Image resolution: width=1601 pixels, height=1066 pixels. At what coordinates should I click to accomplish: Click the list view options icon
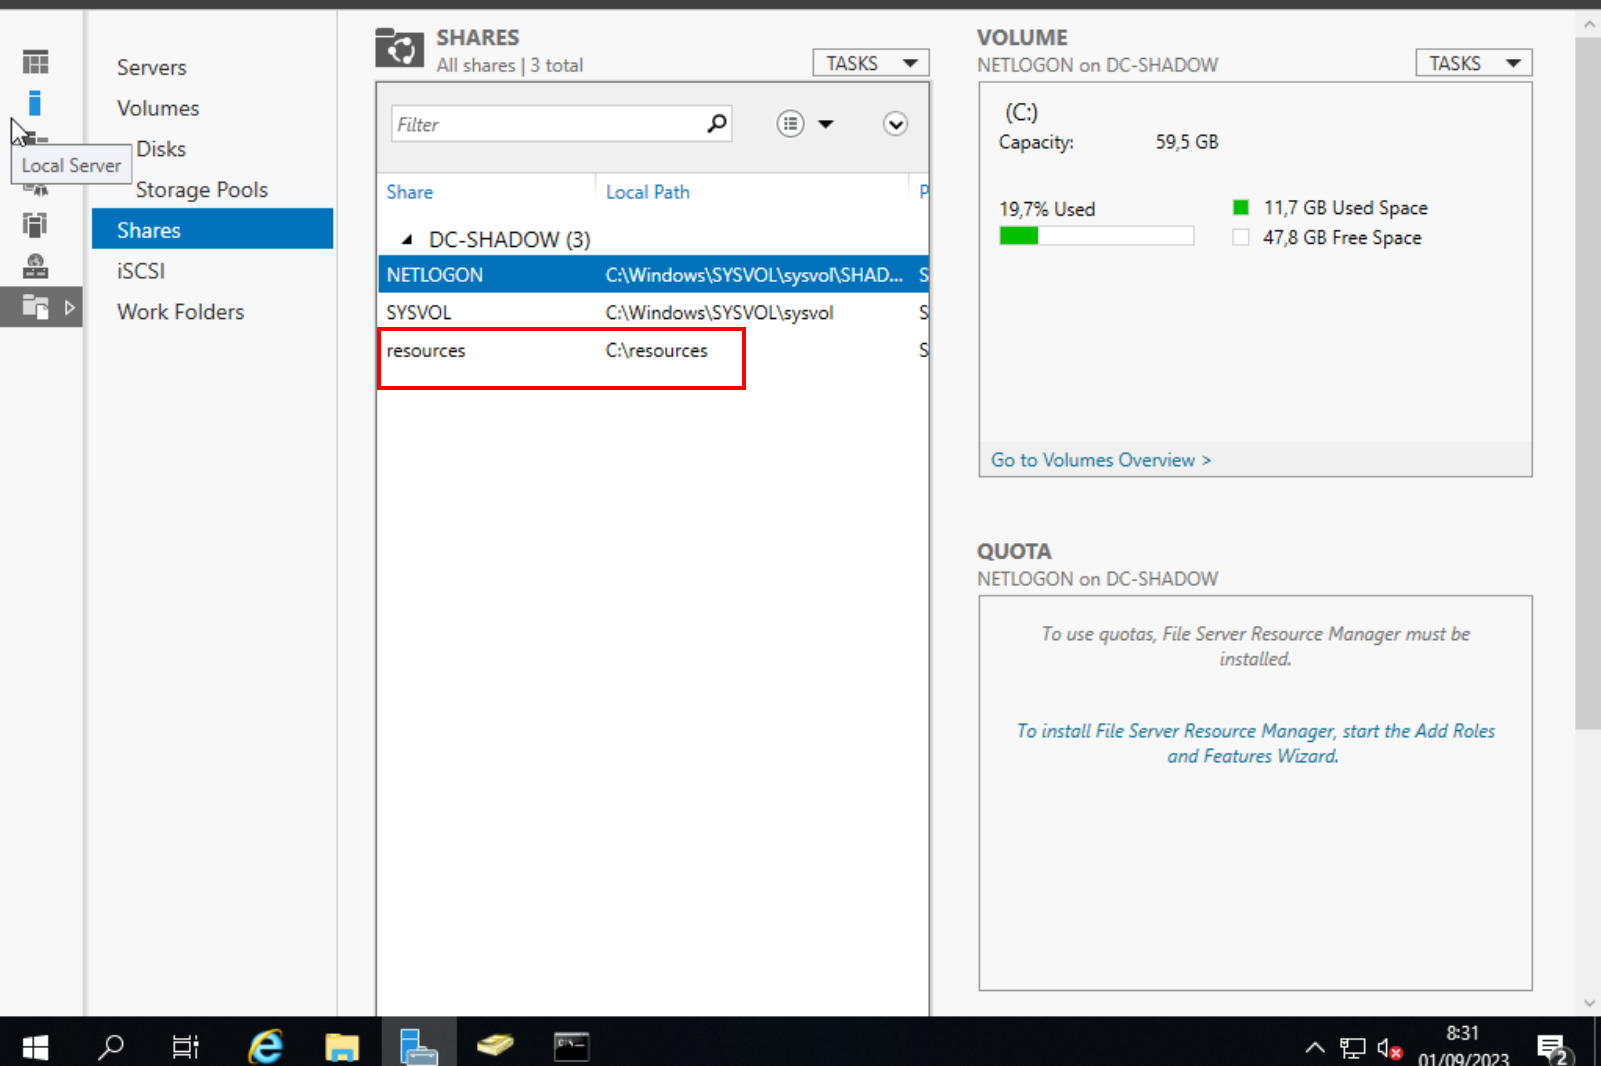pyautogui.click(x=790, y=124)
